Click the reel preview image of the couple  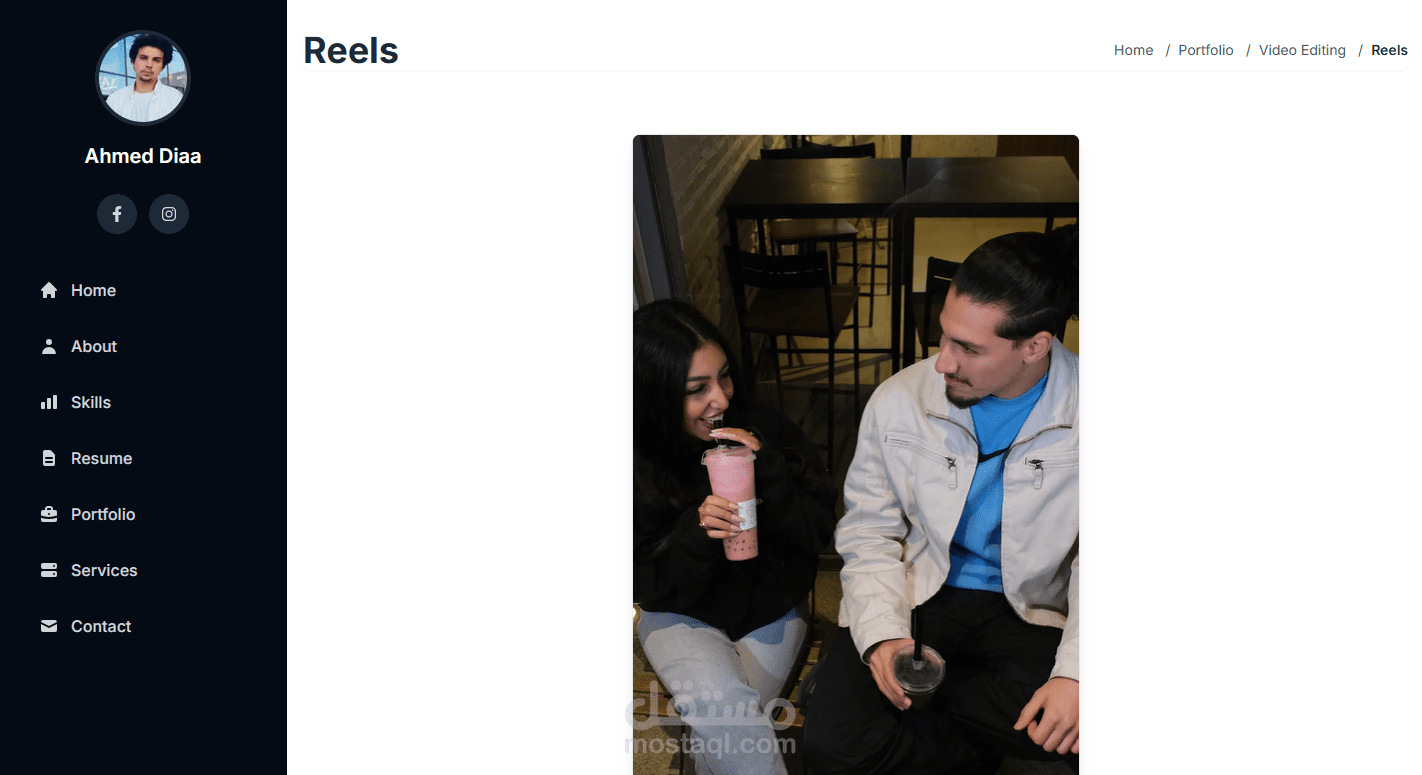(x=856, y=455)
